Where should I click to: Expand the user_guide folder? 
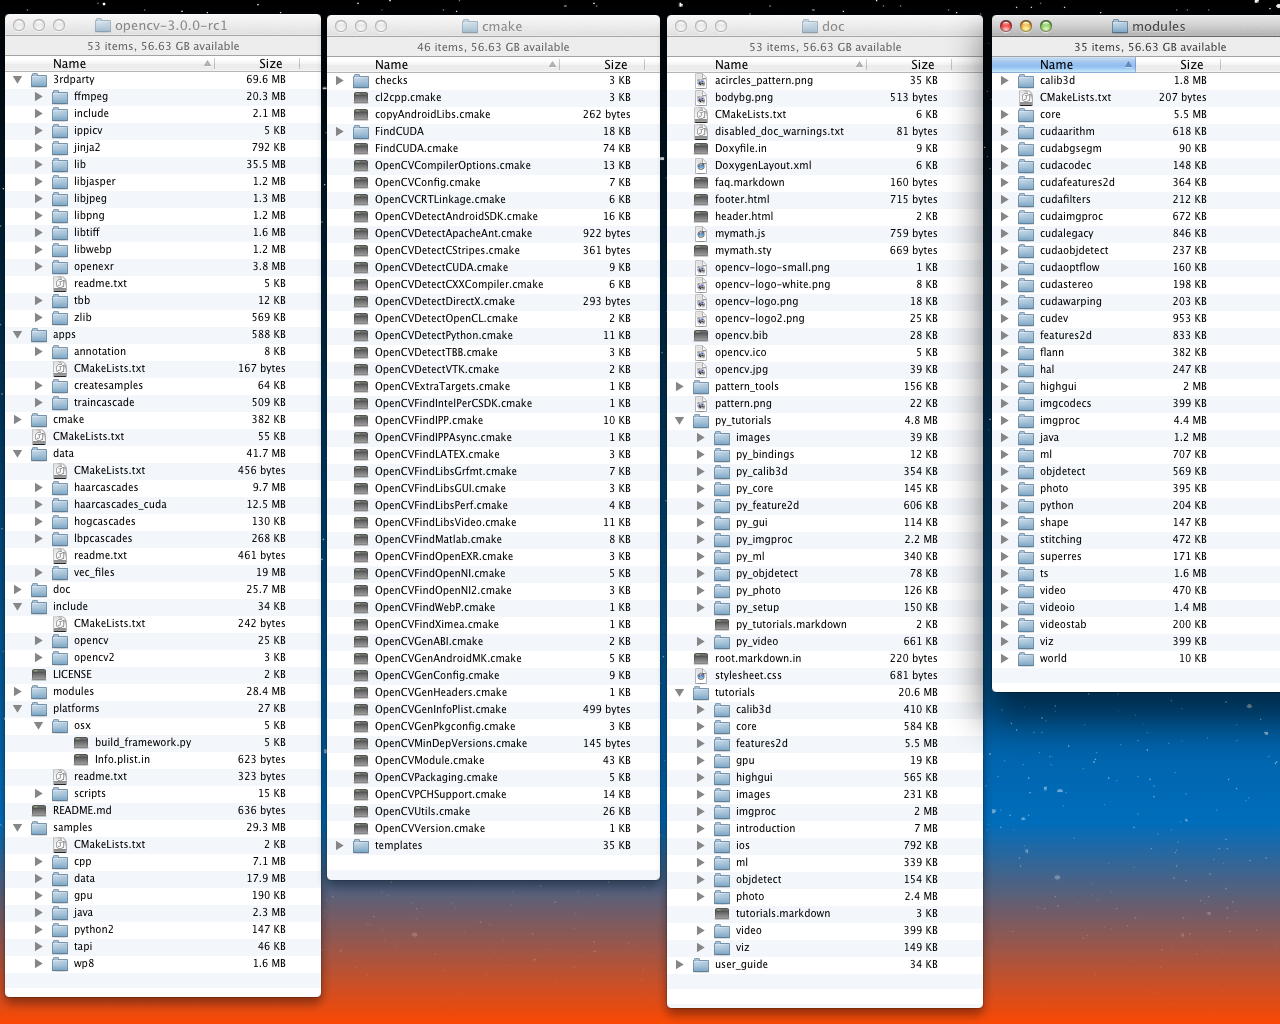click(680, 965)
